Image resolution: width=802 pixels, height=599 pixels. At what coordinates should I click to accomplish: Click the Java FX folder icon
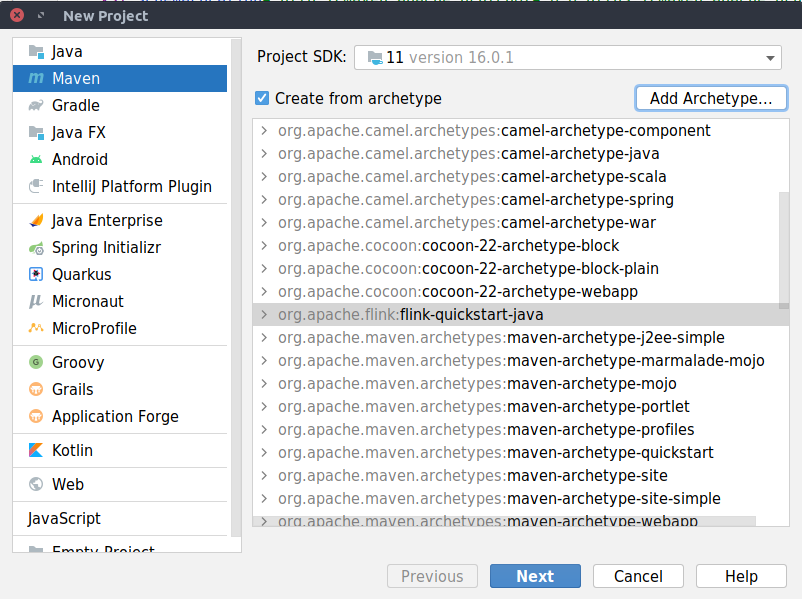pyautogui.click(x=36, y=132)
